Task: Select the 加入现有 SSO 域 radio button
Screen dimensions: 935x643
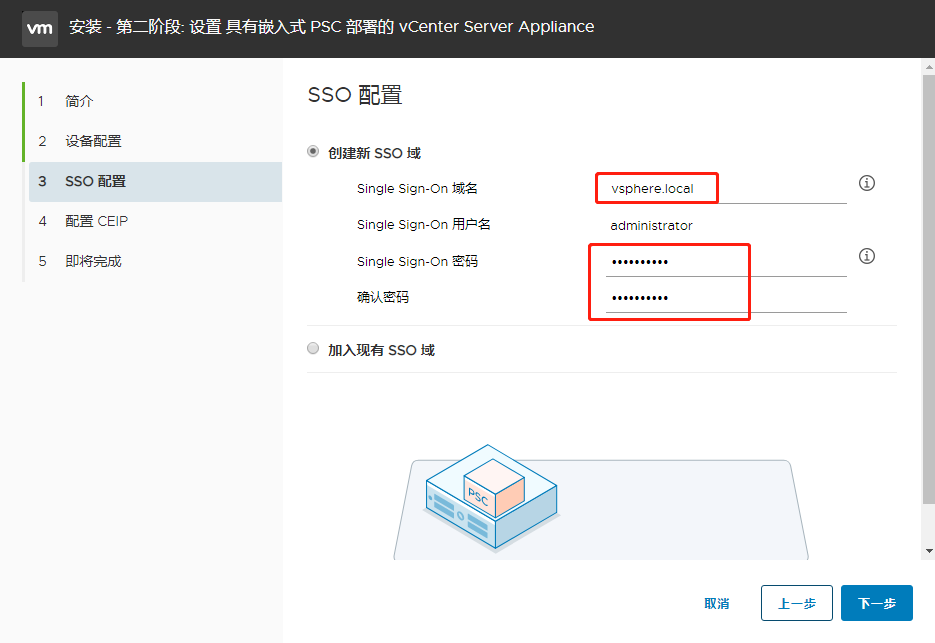Action: pos(313,348)
